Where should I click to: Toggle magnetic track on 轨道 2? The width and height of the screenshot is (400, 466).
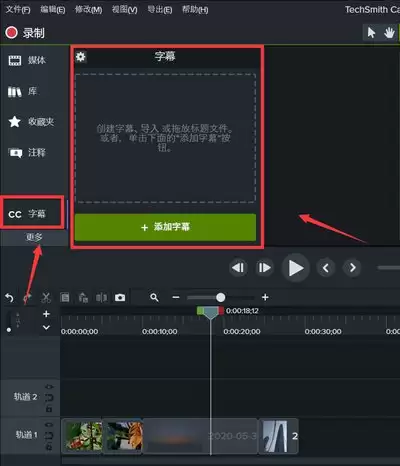tap(49, 398)
